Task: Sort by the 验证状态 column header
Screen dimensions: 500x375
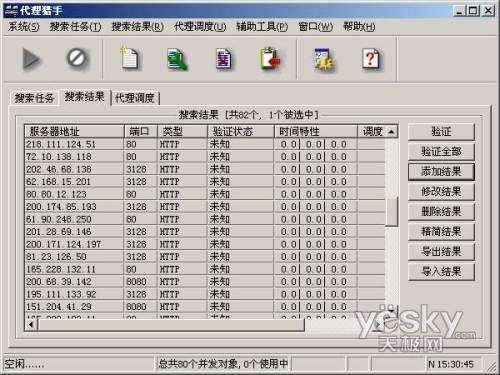Action: coord(240,132)
